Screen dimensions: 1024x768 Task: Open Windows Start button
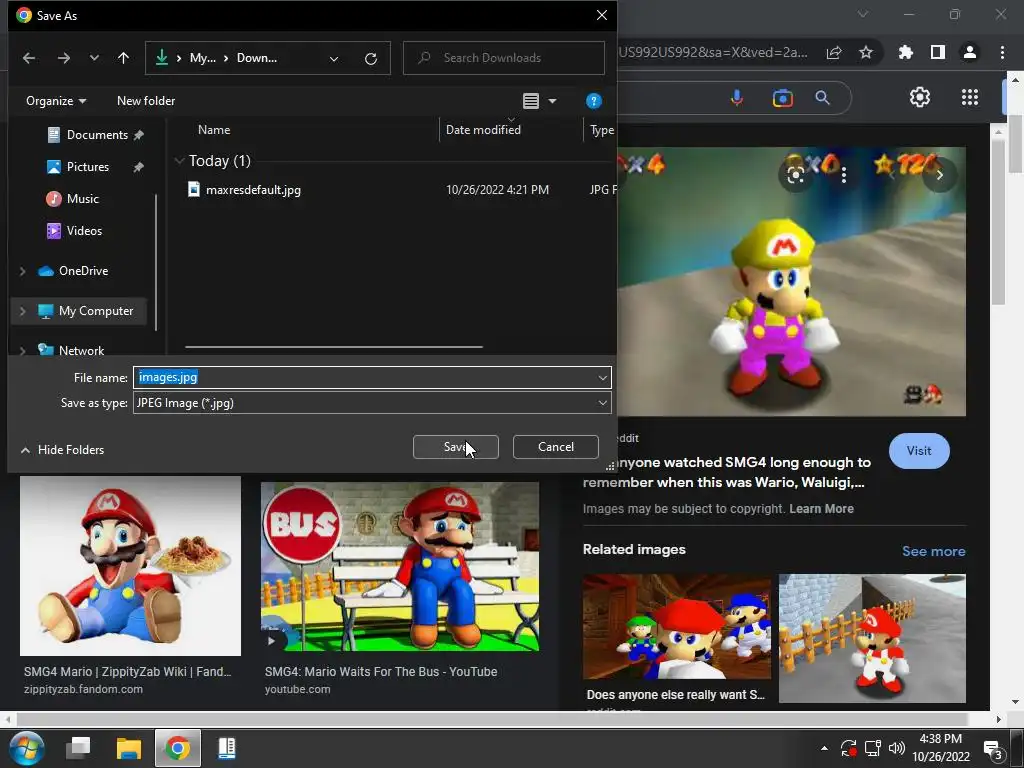click(x=26, y=748)
